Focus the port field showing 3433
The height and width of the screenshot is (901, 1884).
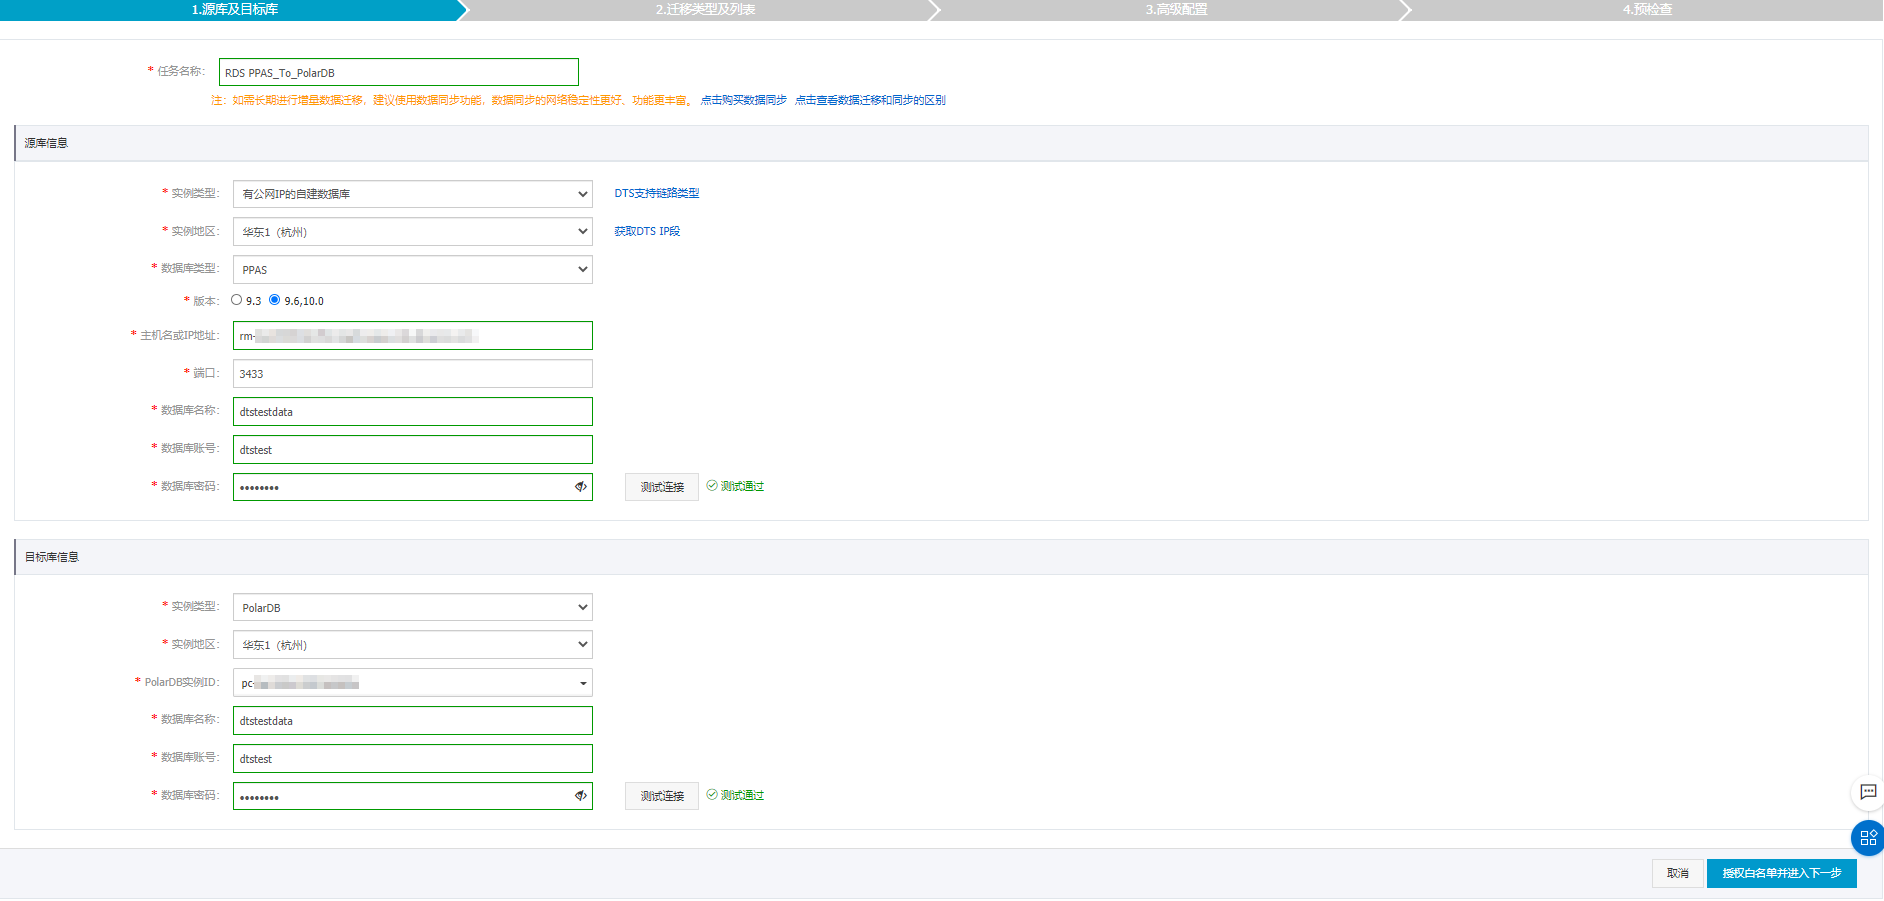[413, 374]
